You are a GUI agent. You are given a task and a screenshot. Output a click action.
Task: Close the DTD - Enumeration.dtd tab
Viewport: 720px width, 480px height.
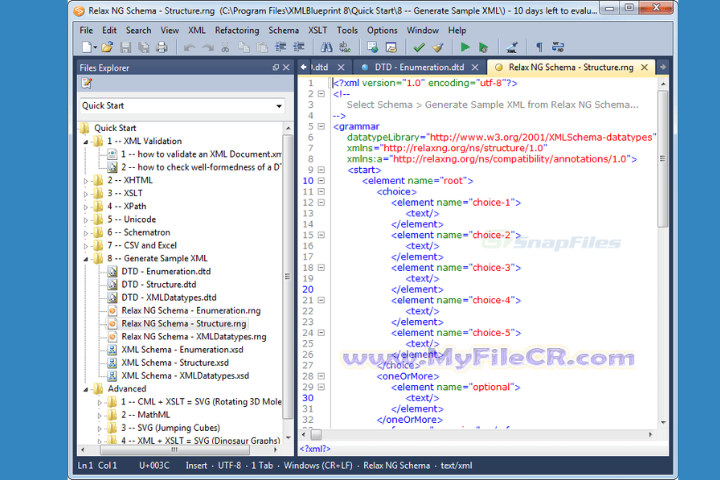[x=475, y=67]
